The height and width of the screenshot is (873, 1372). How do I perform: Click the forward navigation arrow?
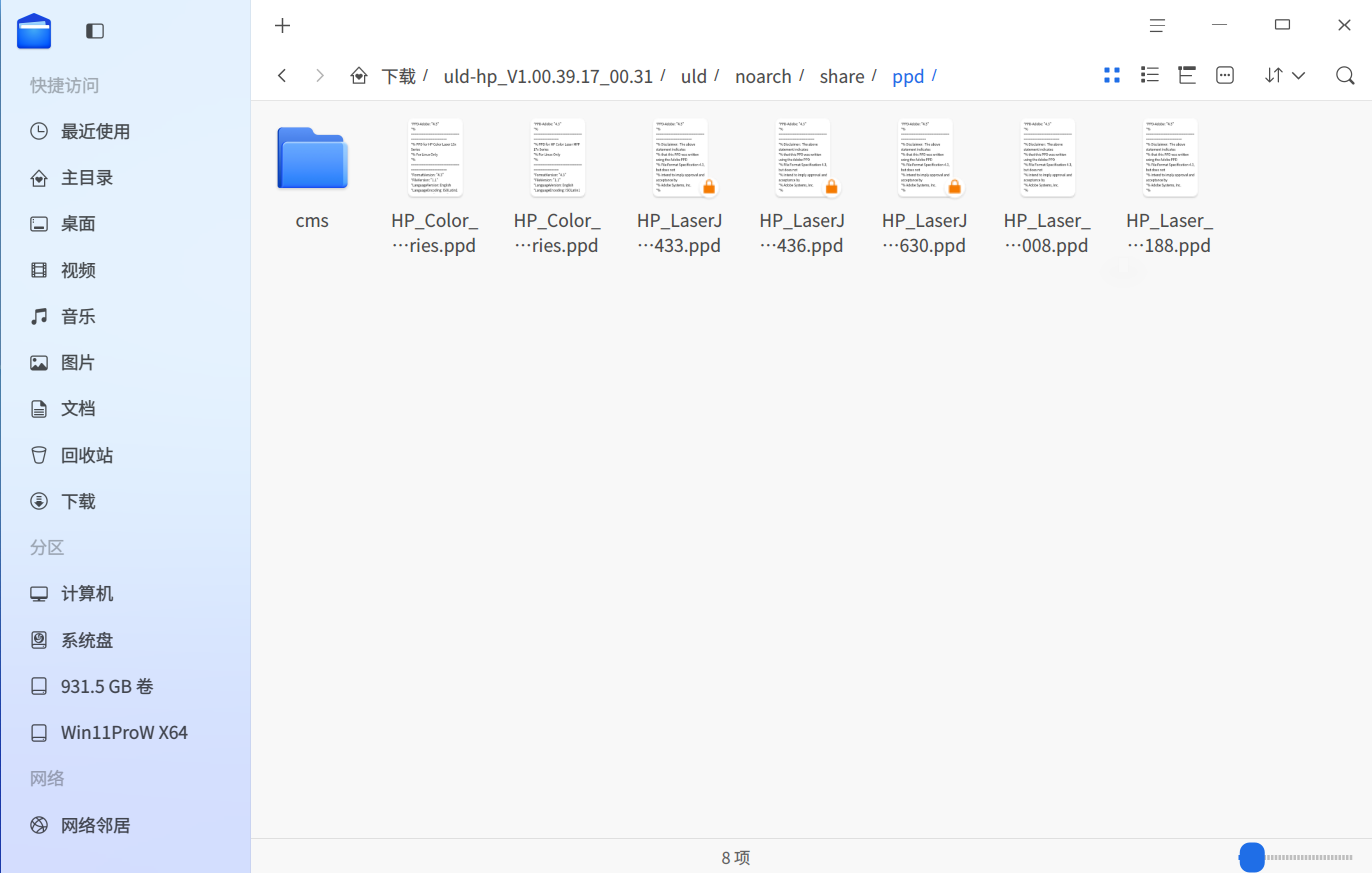pos(320,76)
